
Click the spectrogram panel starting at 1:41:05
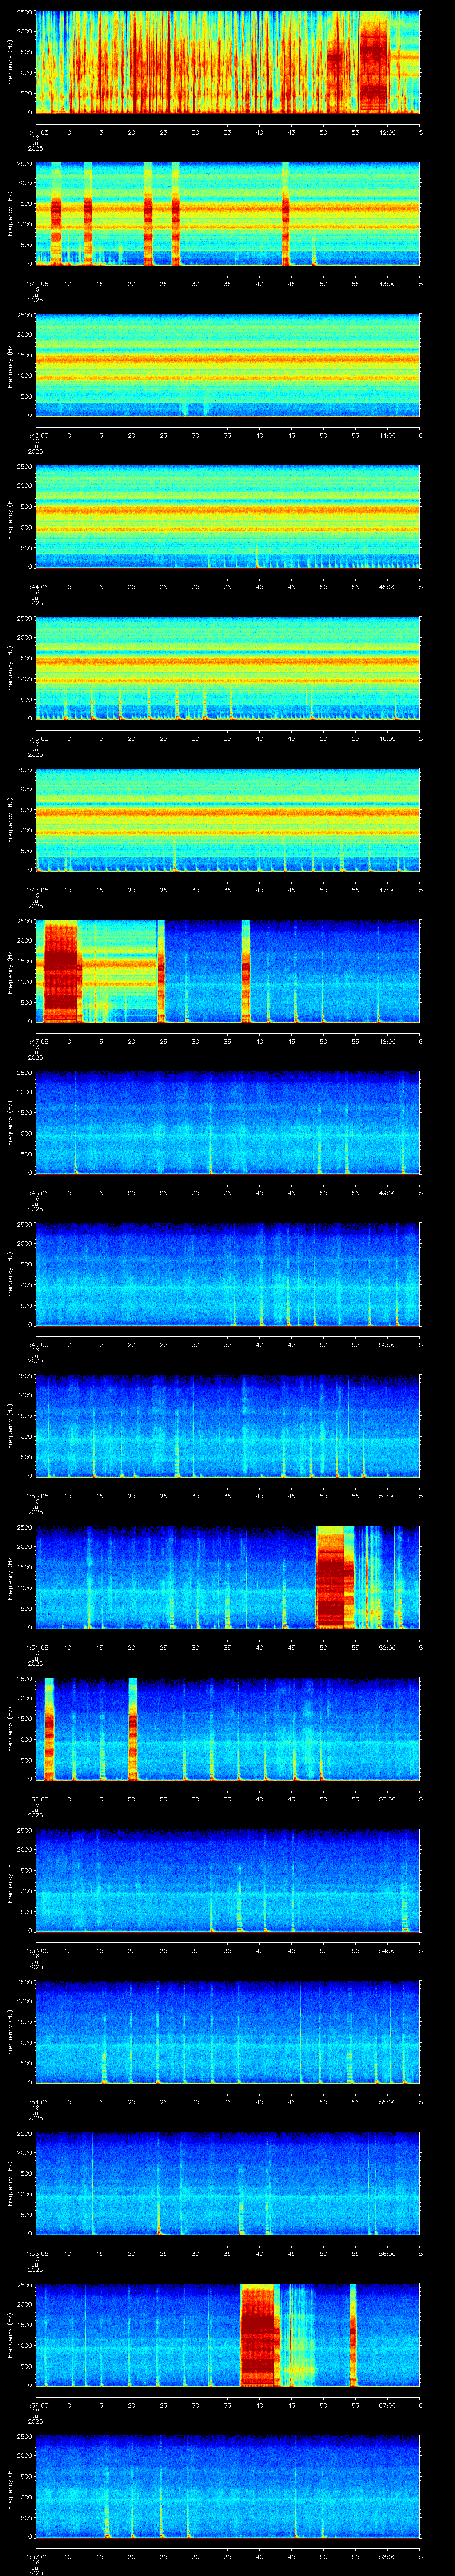click(x=228, y=62)
